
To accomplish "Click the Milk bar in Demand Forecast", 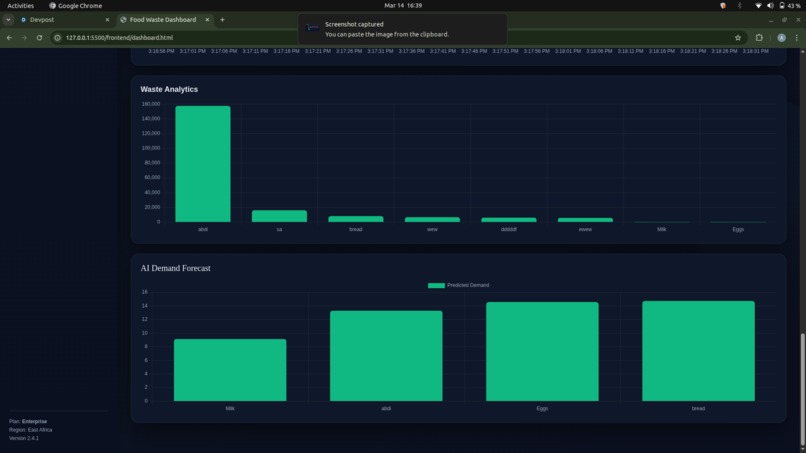I will (230, 370).
